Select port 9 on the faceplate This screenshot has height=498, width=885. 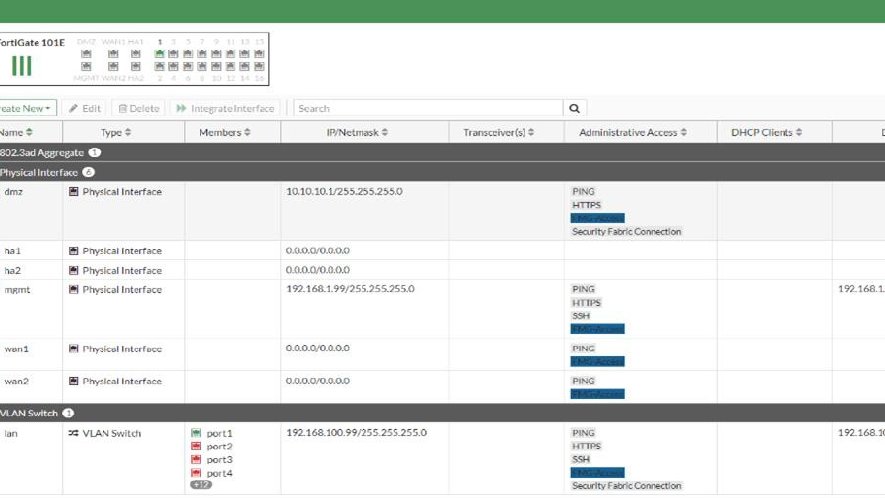[x=216, y=54]
